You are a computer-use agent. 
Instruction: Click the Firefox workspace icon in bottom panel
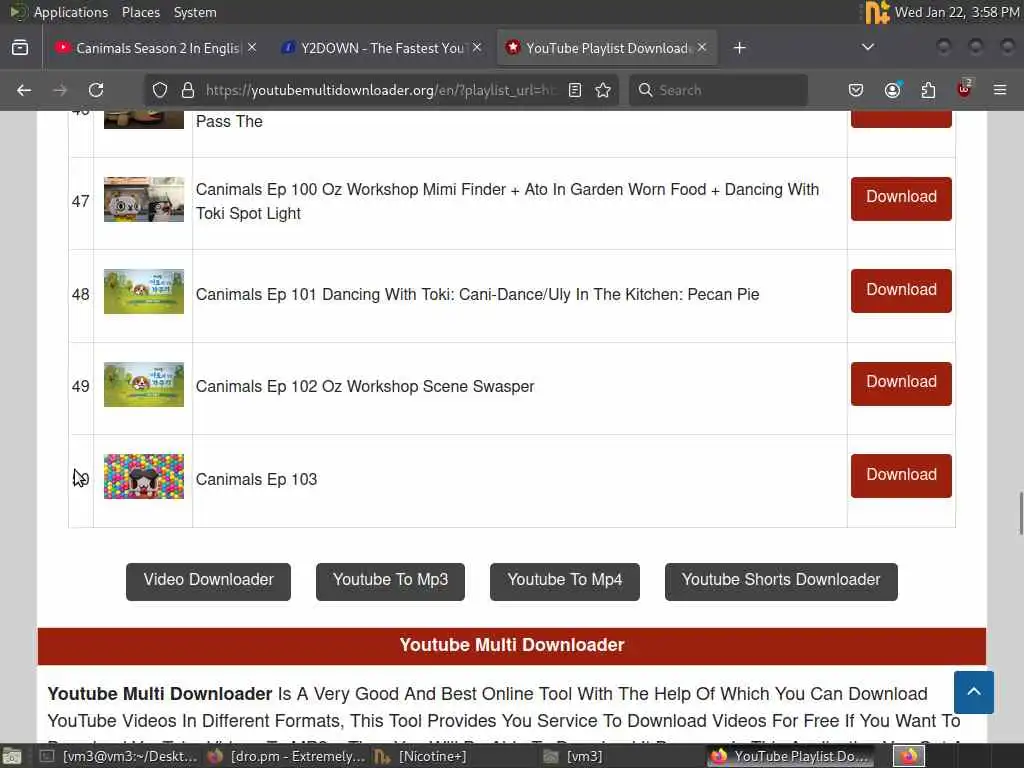pyautogui.click(x=909, y=756)
